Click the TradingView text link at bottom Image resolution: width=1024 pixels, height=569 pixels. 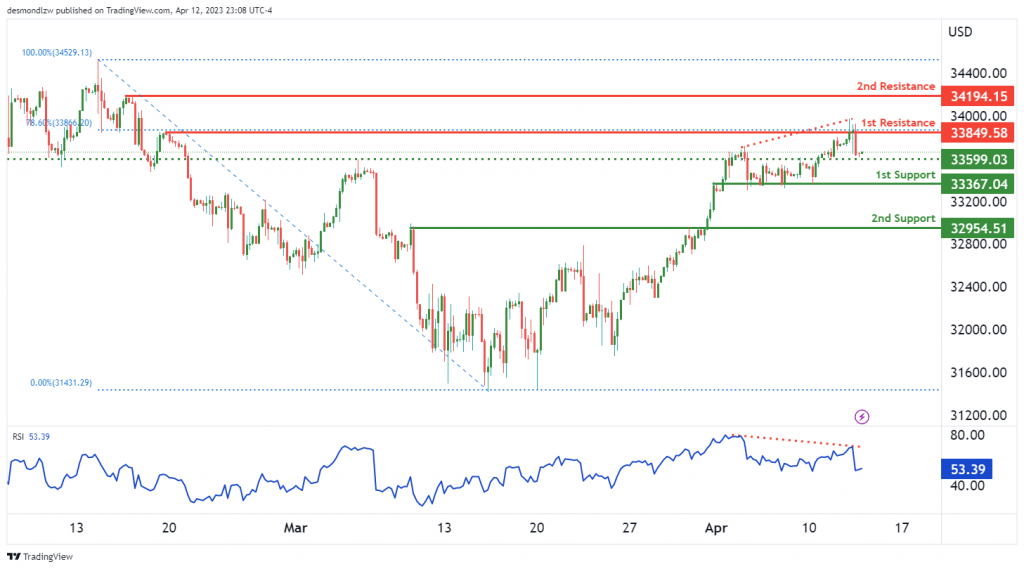48,557
